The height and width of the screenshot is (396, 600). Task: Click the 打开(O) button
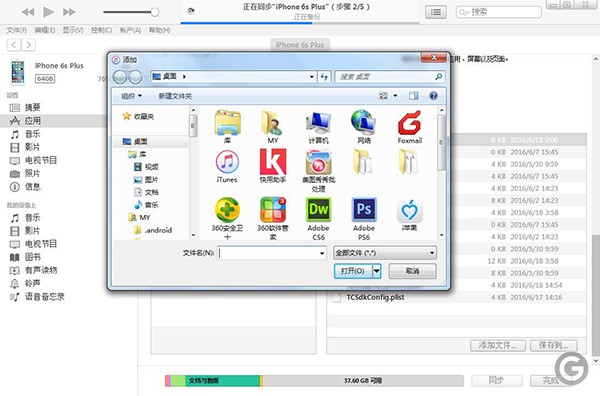[x=353, y=271]
